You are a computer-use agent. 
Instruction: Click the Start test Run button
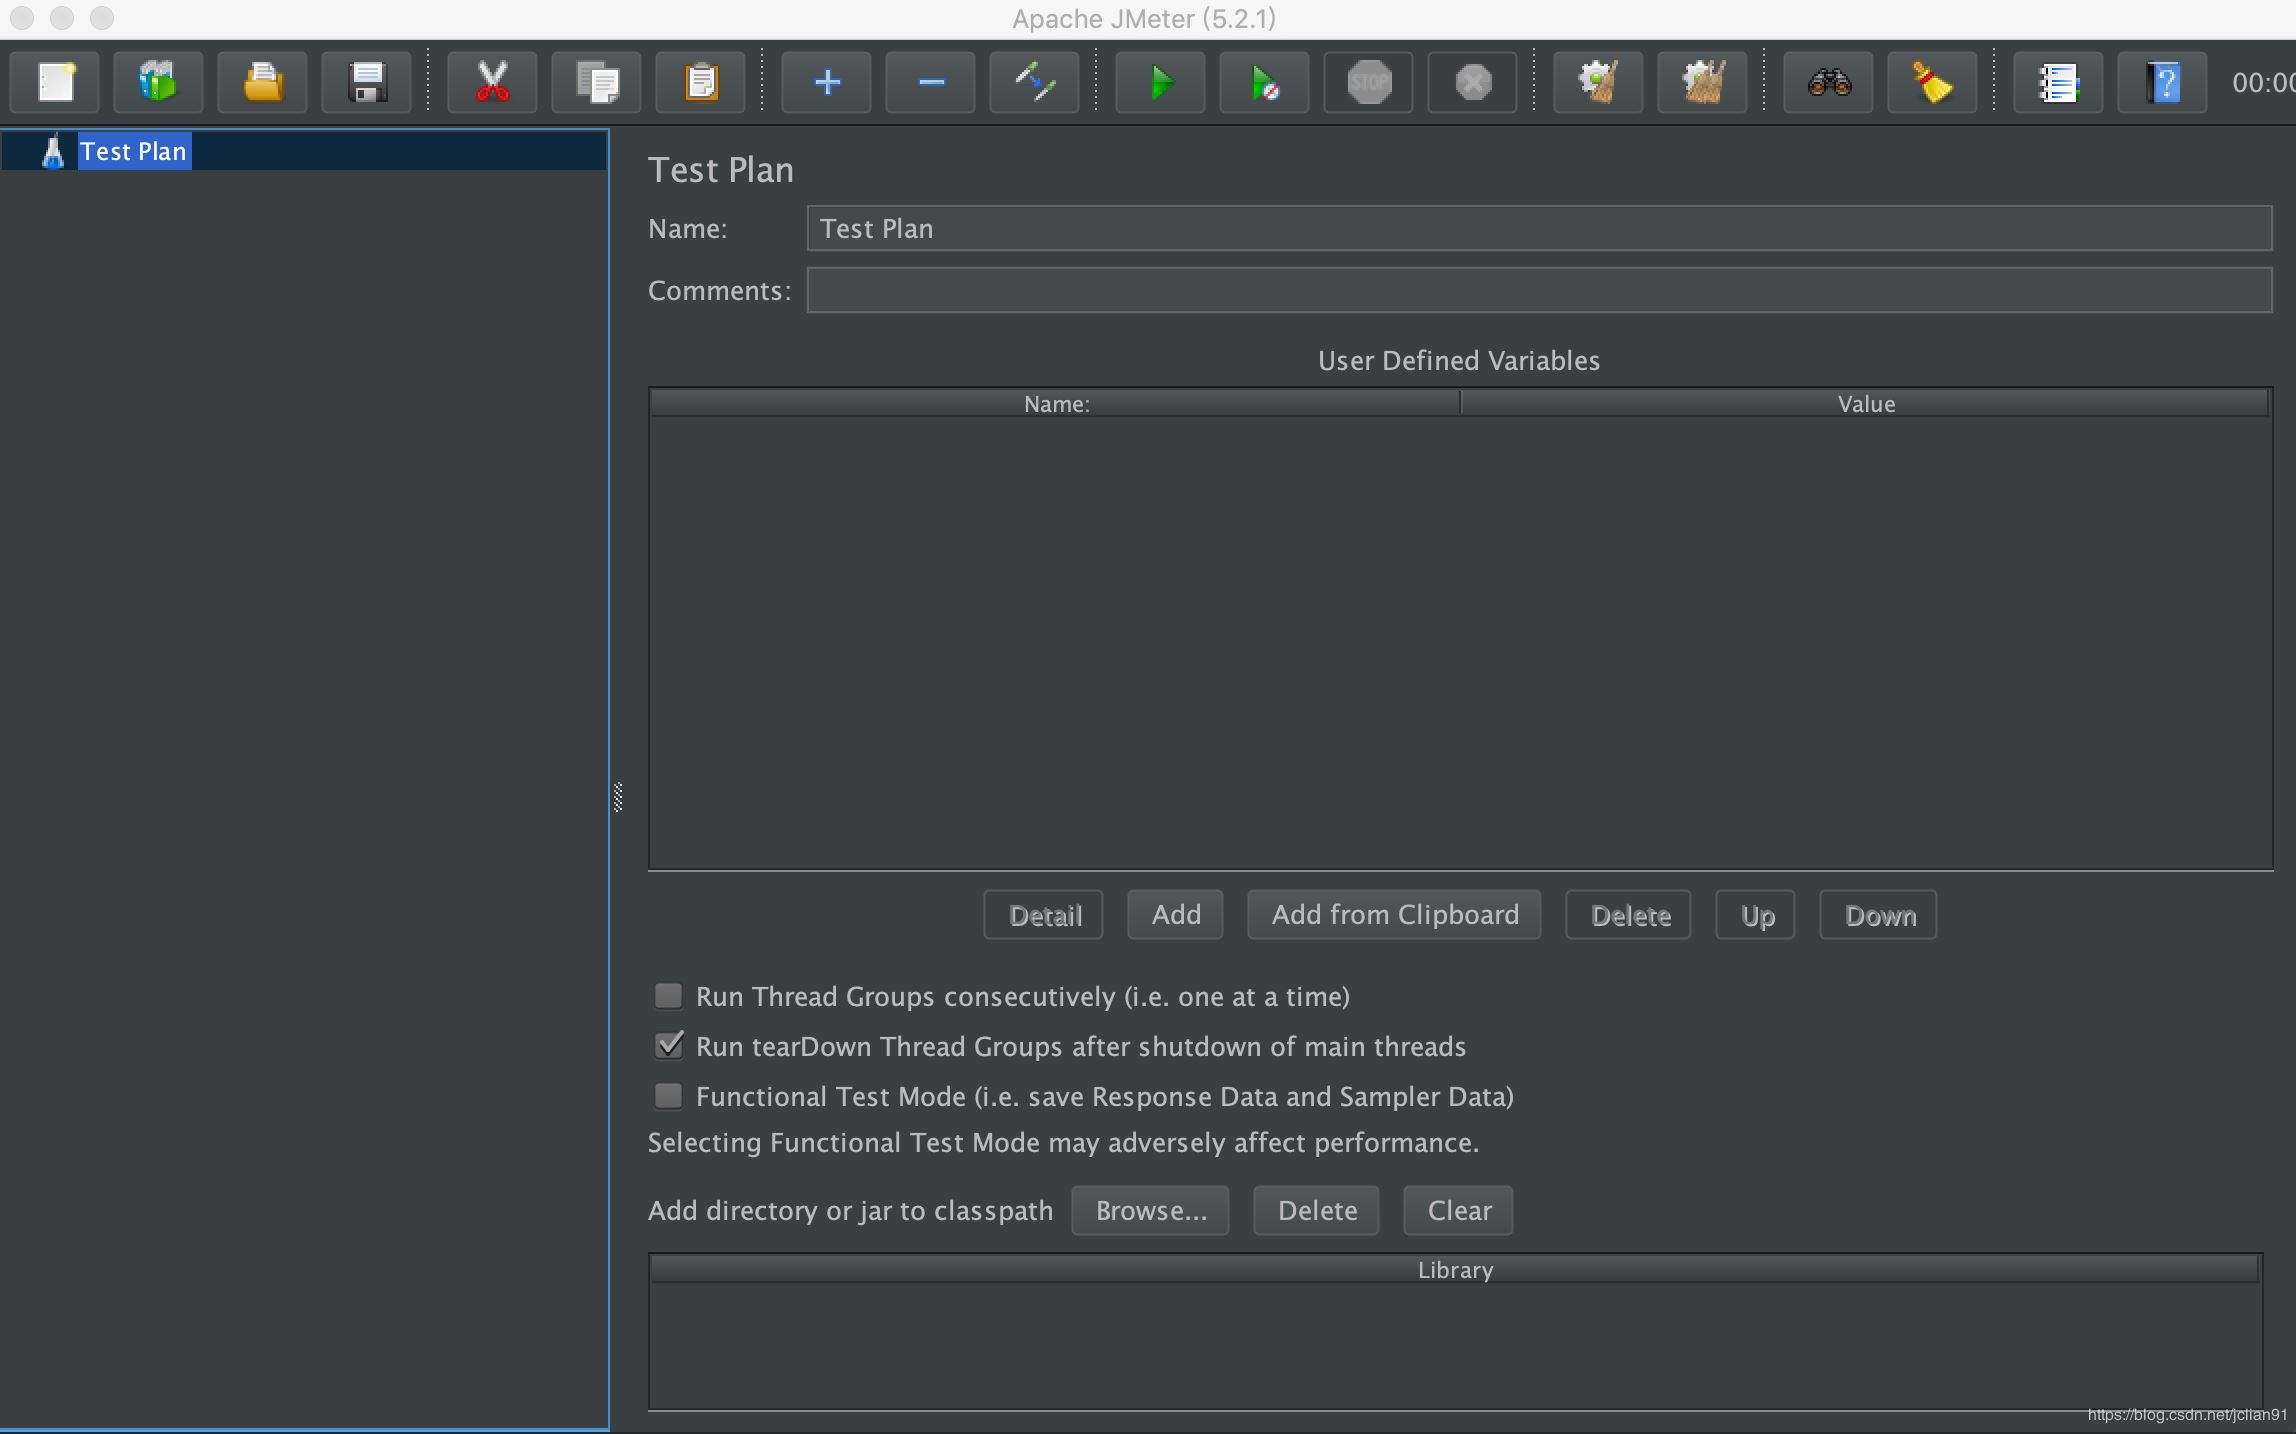tap(1163, 79)
